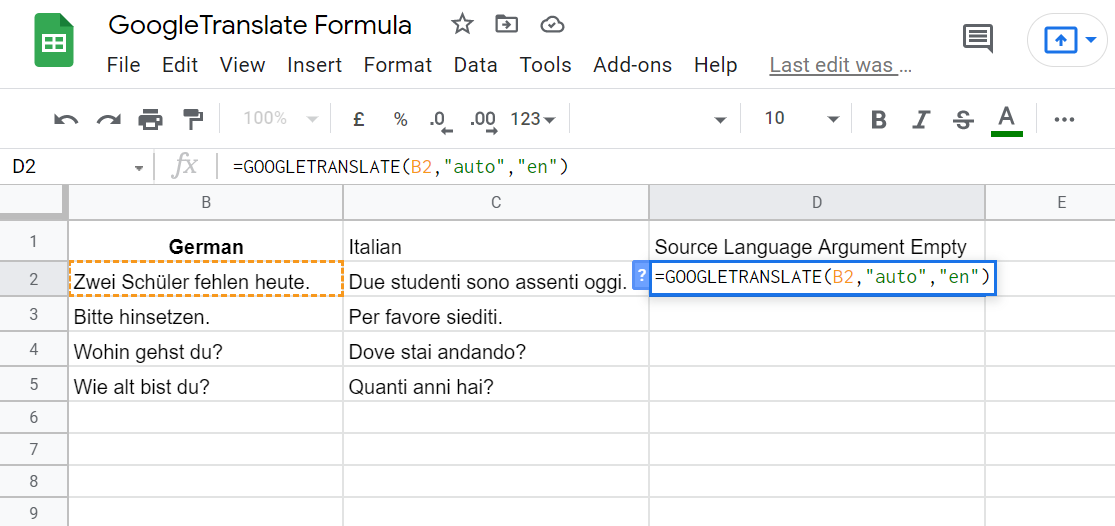Viewport: 1115px width, 526px height.
Task: Select cell containing Bitte hinsetzen
Action: [x=205, y=316]
